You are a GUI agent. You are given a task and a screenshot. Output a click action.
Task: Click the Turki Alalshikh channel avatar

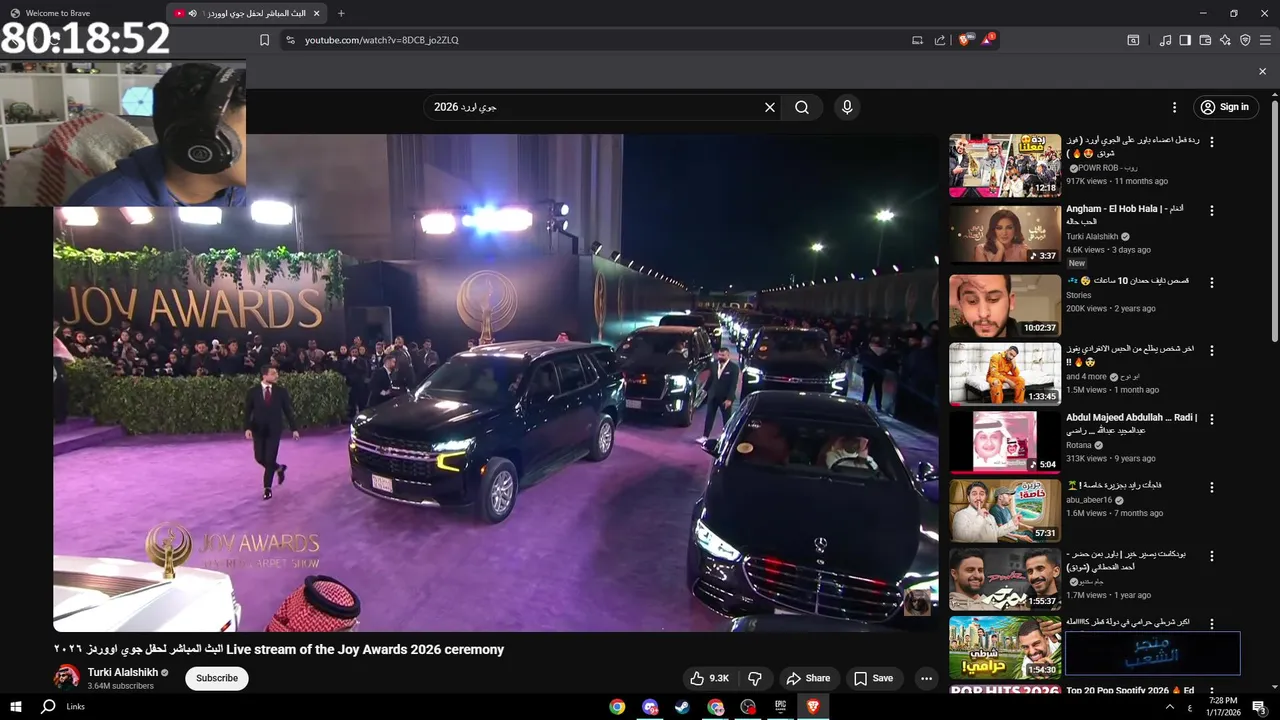click(x=67, y=677)
